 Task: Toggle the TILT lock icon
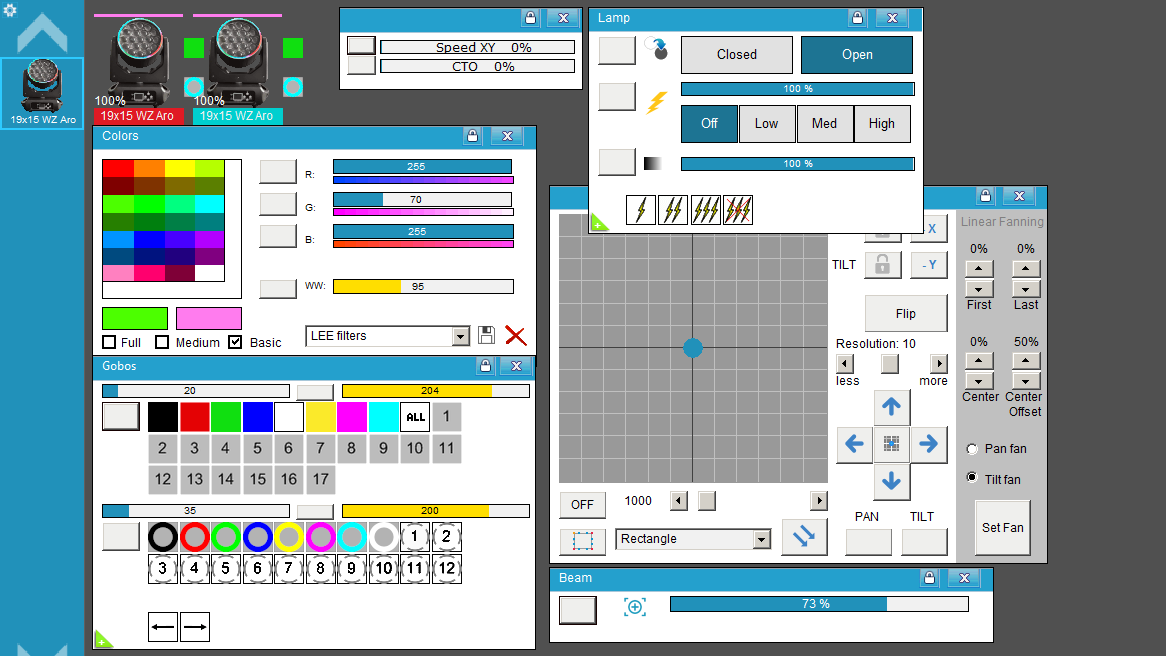pos(883,265)
